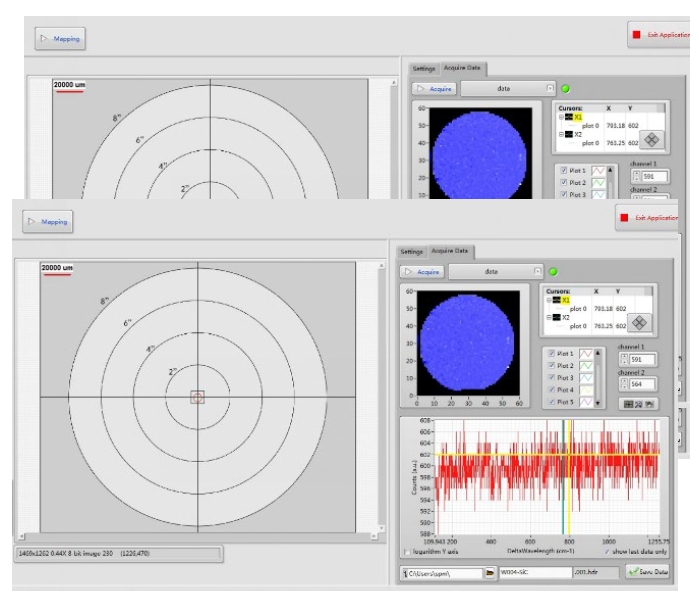Click the Acquire button in the front window
The image size is (699, 600).
point(422,271)
